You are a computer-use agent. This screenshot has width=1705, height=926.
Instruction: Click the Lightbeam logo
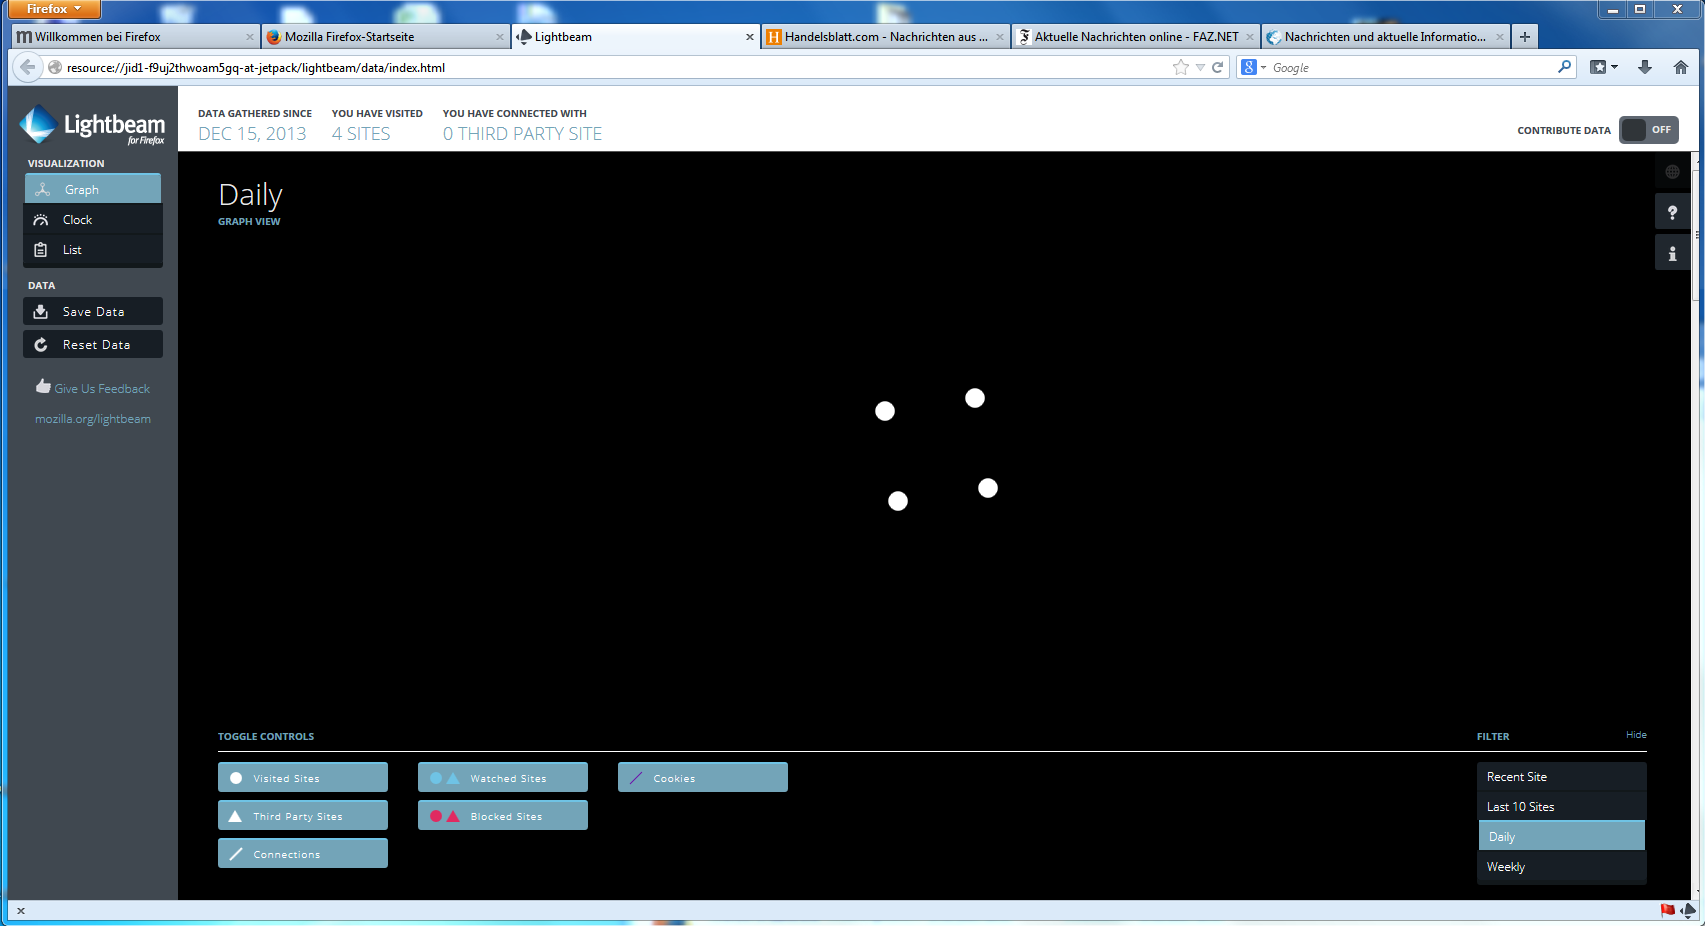point(92,125)
